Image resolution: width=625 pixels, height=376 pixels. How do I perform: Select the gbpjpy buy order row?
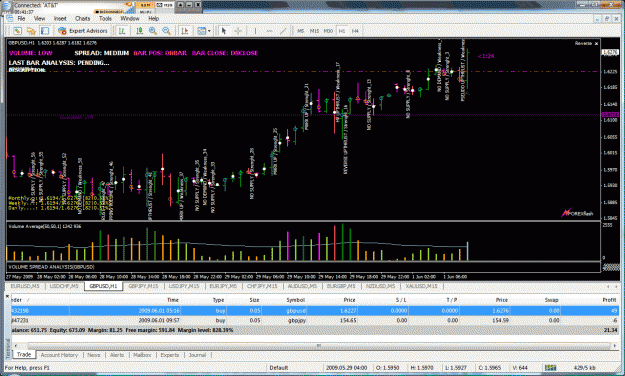point(315,320)
